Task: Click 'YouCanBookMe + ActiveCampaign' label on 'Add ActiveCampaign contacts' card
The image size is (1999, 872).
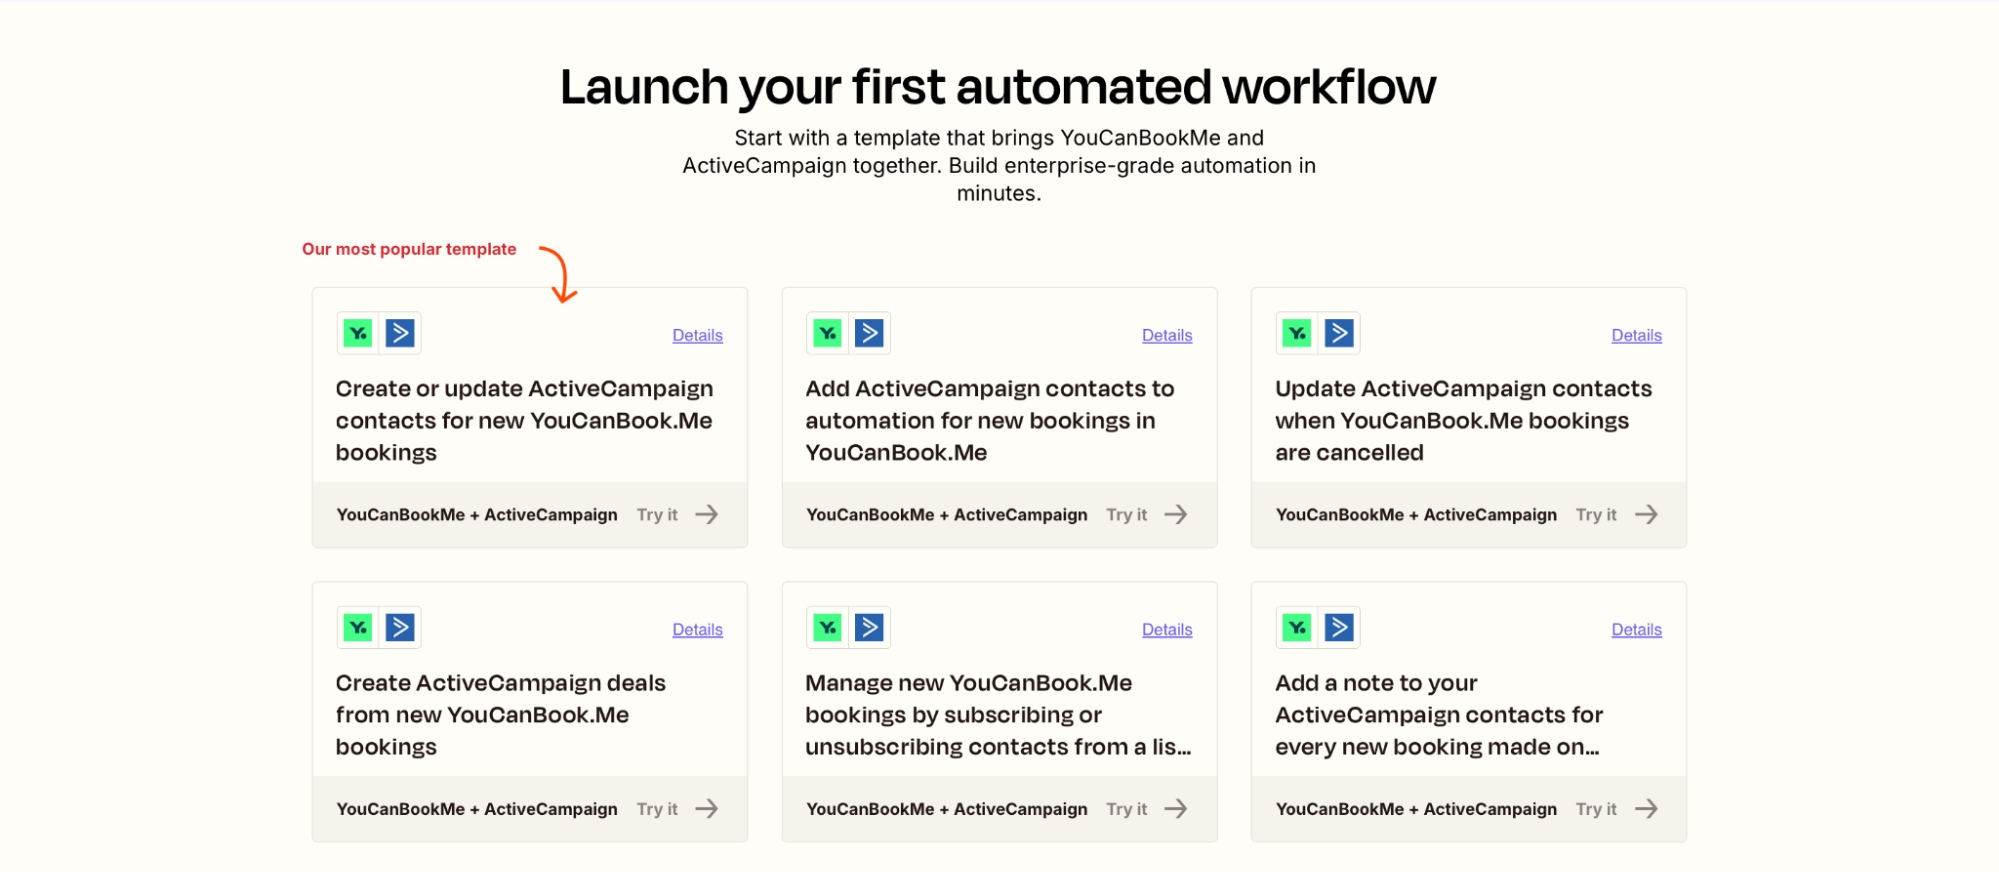Action: tap(946, 514)
